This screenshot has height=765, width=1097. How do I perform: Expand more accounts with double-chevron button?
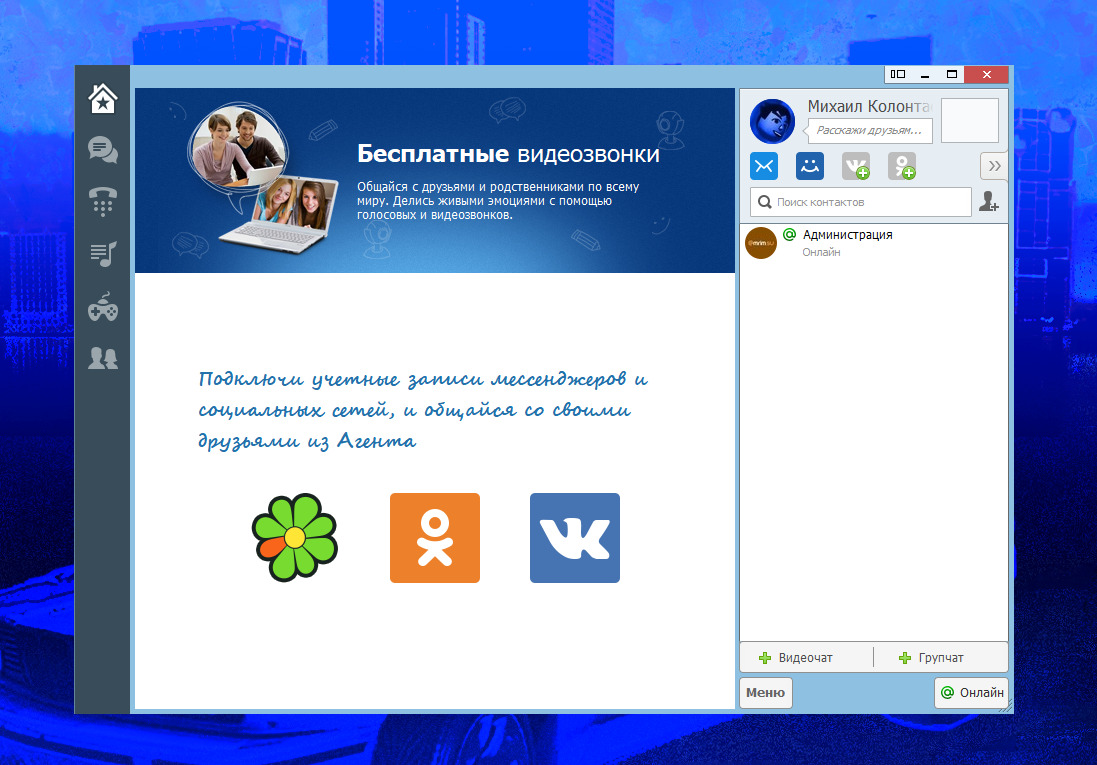[993, 166]
